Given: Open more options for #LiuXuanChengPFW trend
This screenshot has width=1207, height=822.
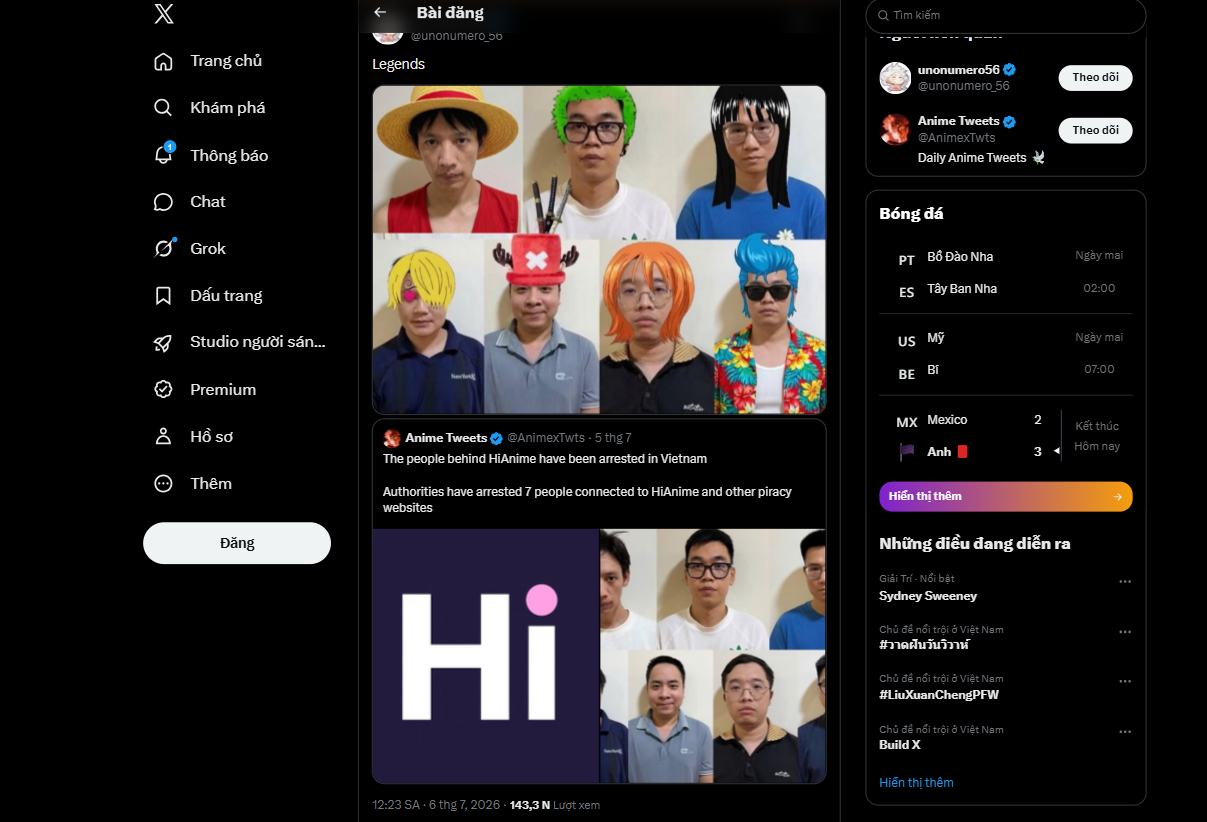Looking at the screenshot, I should tap(1125, 681).
